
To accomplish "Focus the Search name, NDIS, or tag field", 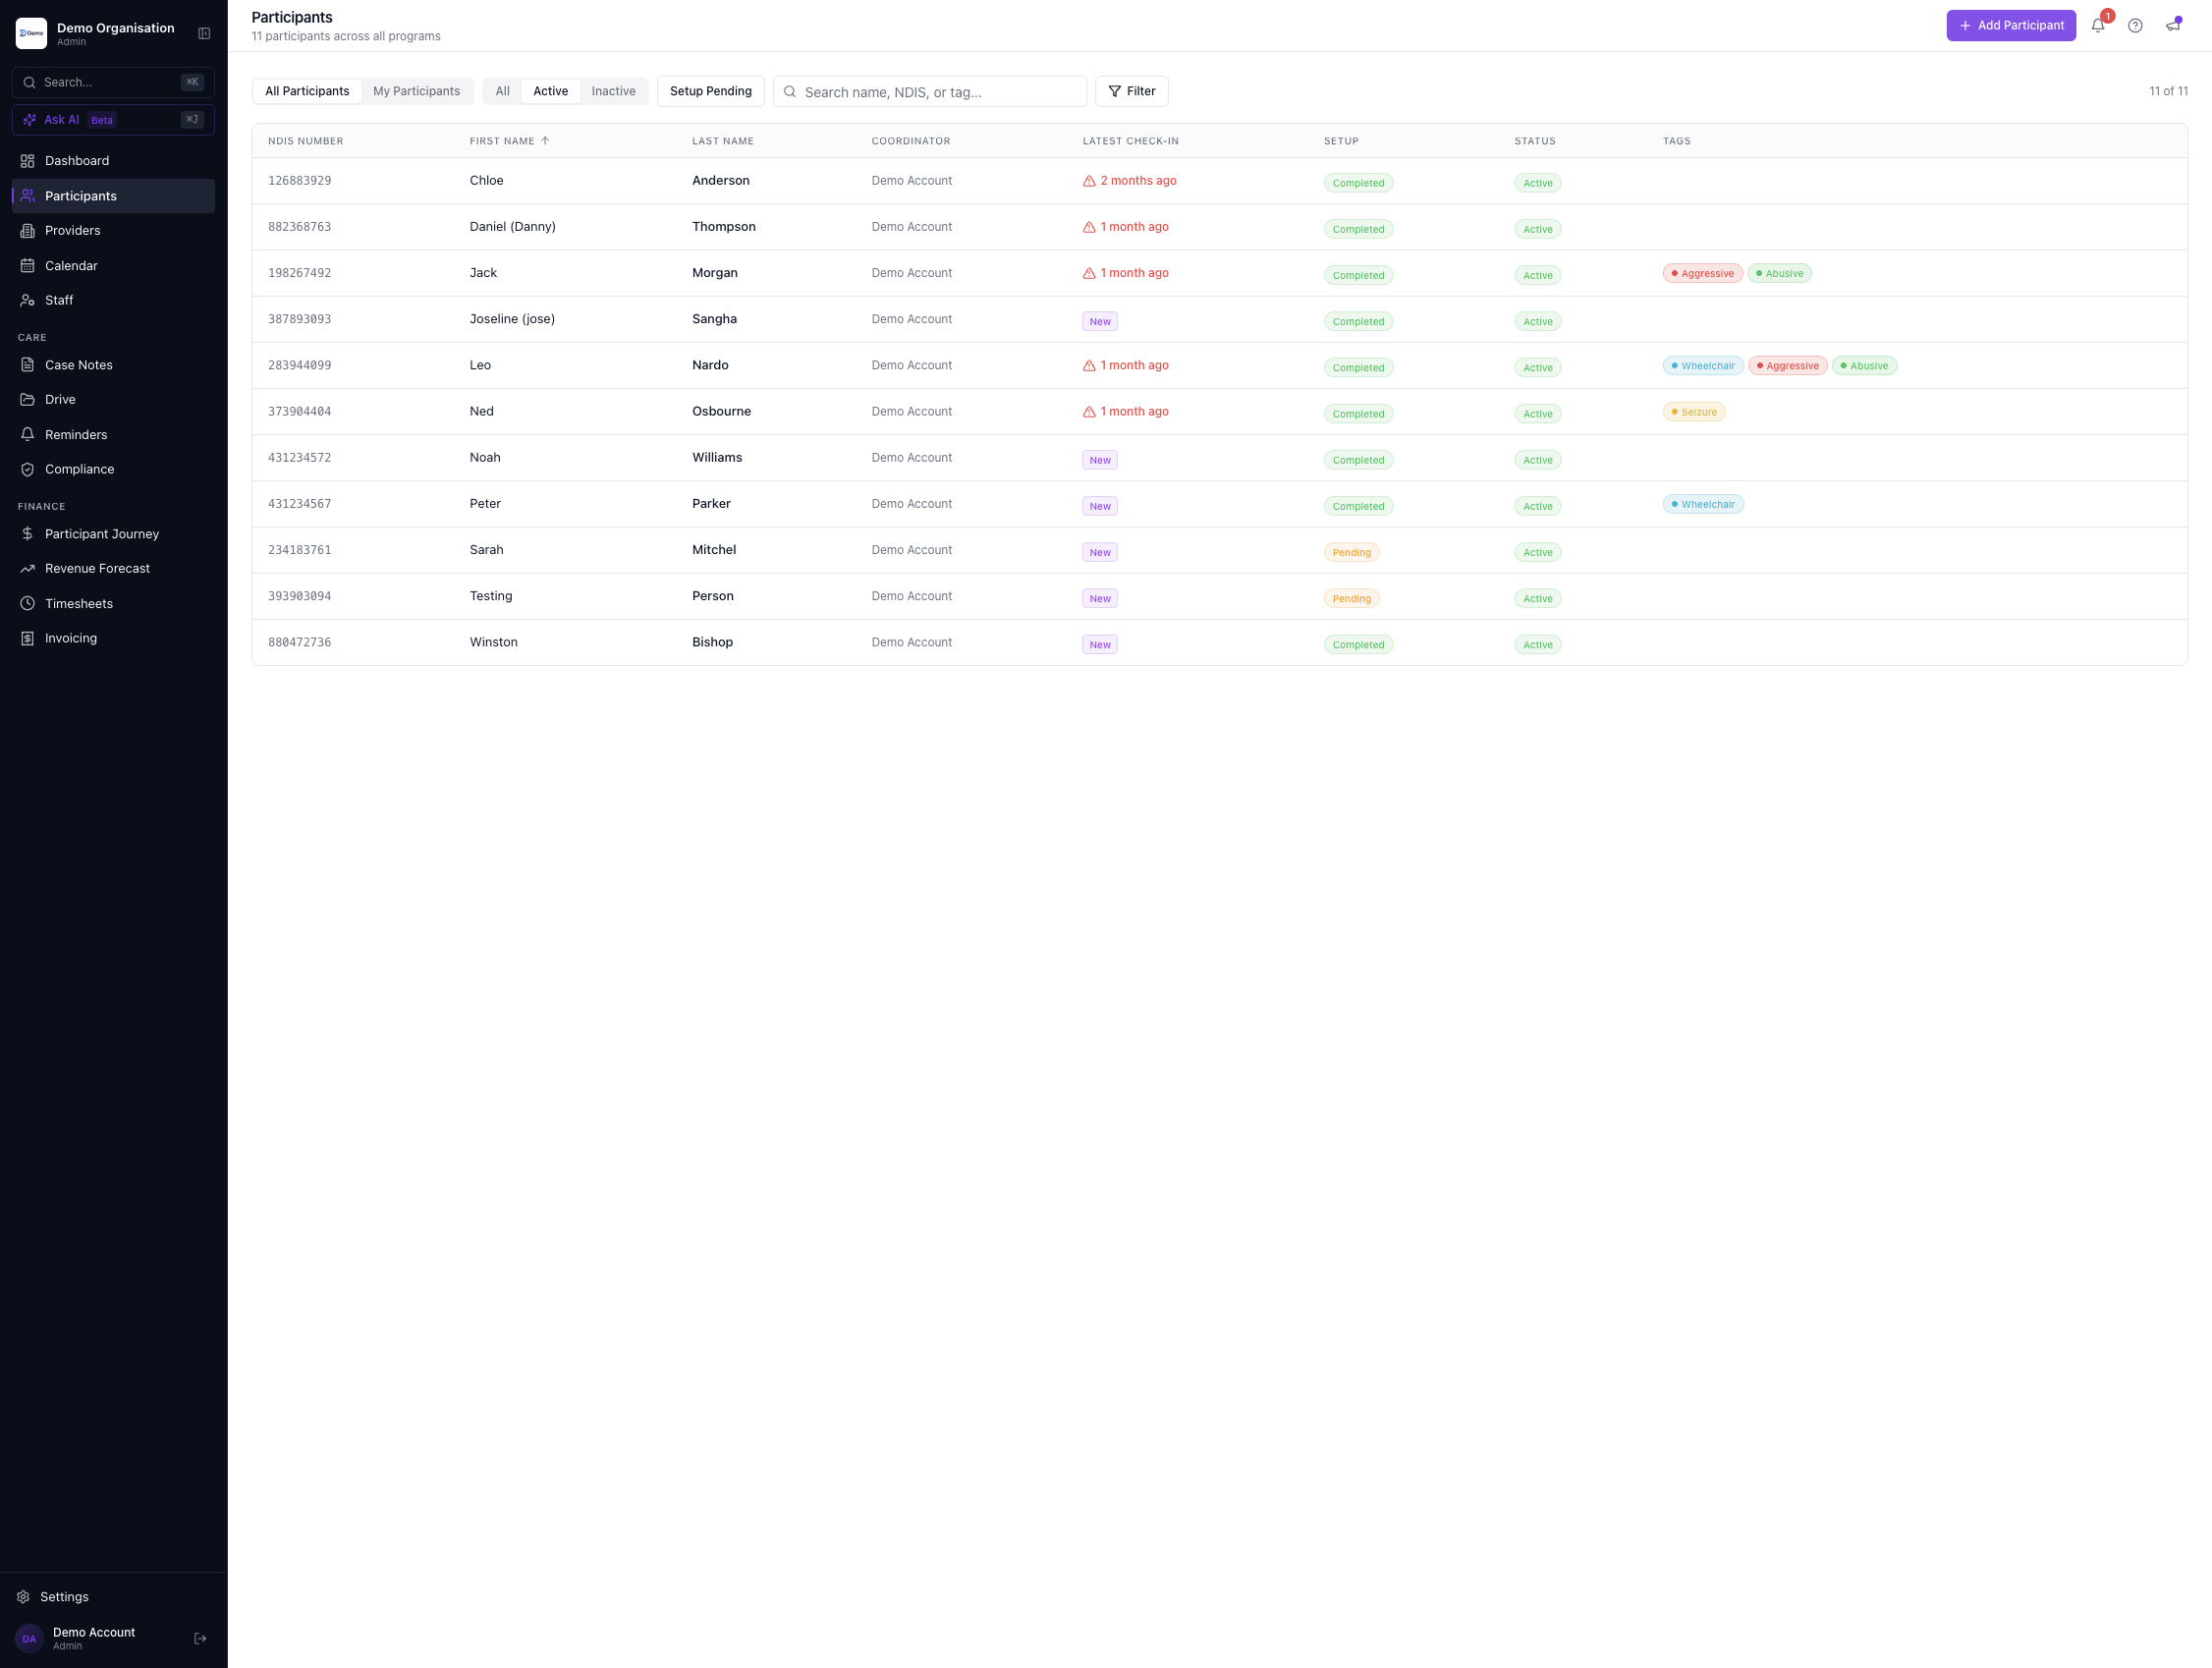I will click(x=929, y=92).
